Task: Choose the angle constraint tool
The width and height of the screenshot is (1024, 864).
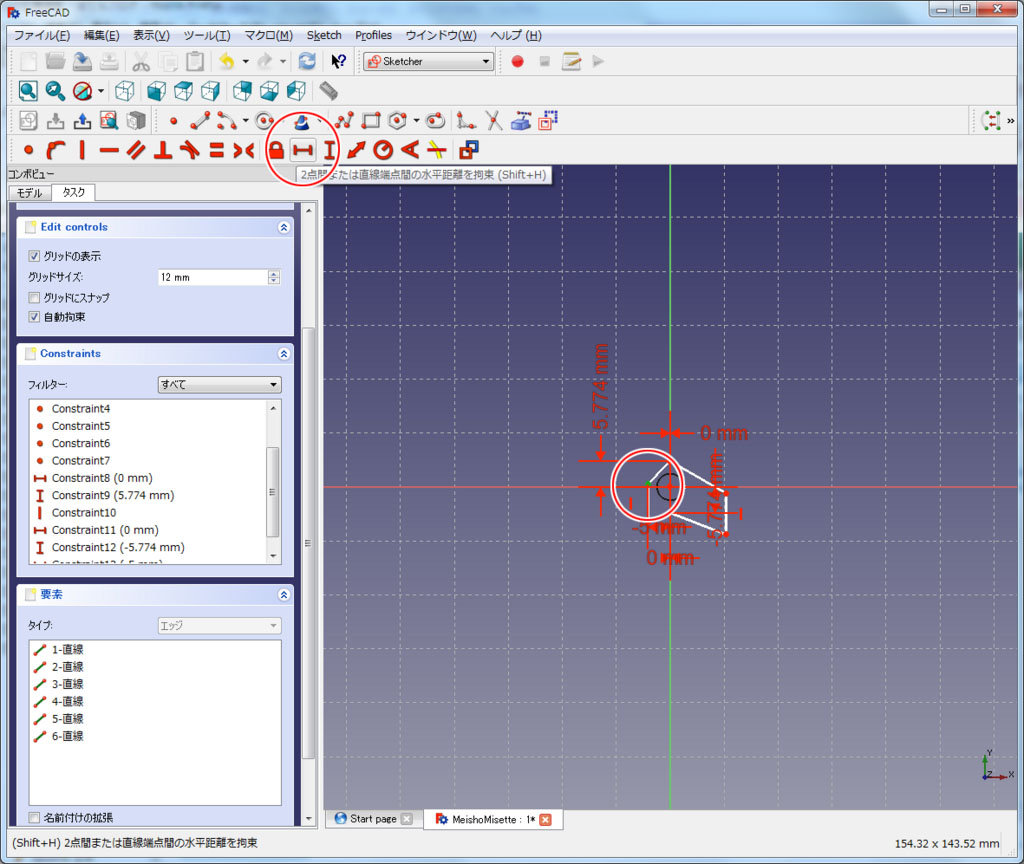Action: [409, 150]
